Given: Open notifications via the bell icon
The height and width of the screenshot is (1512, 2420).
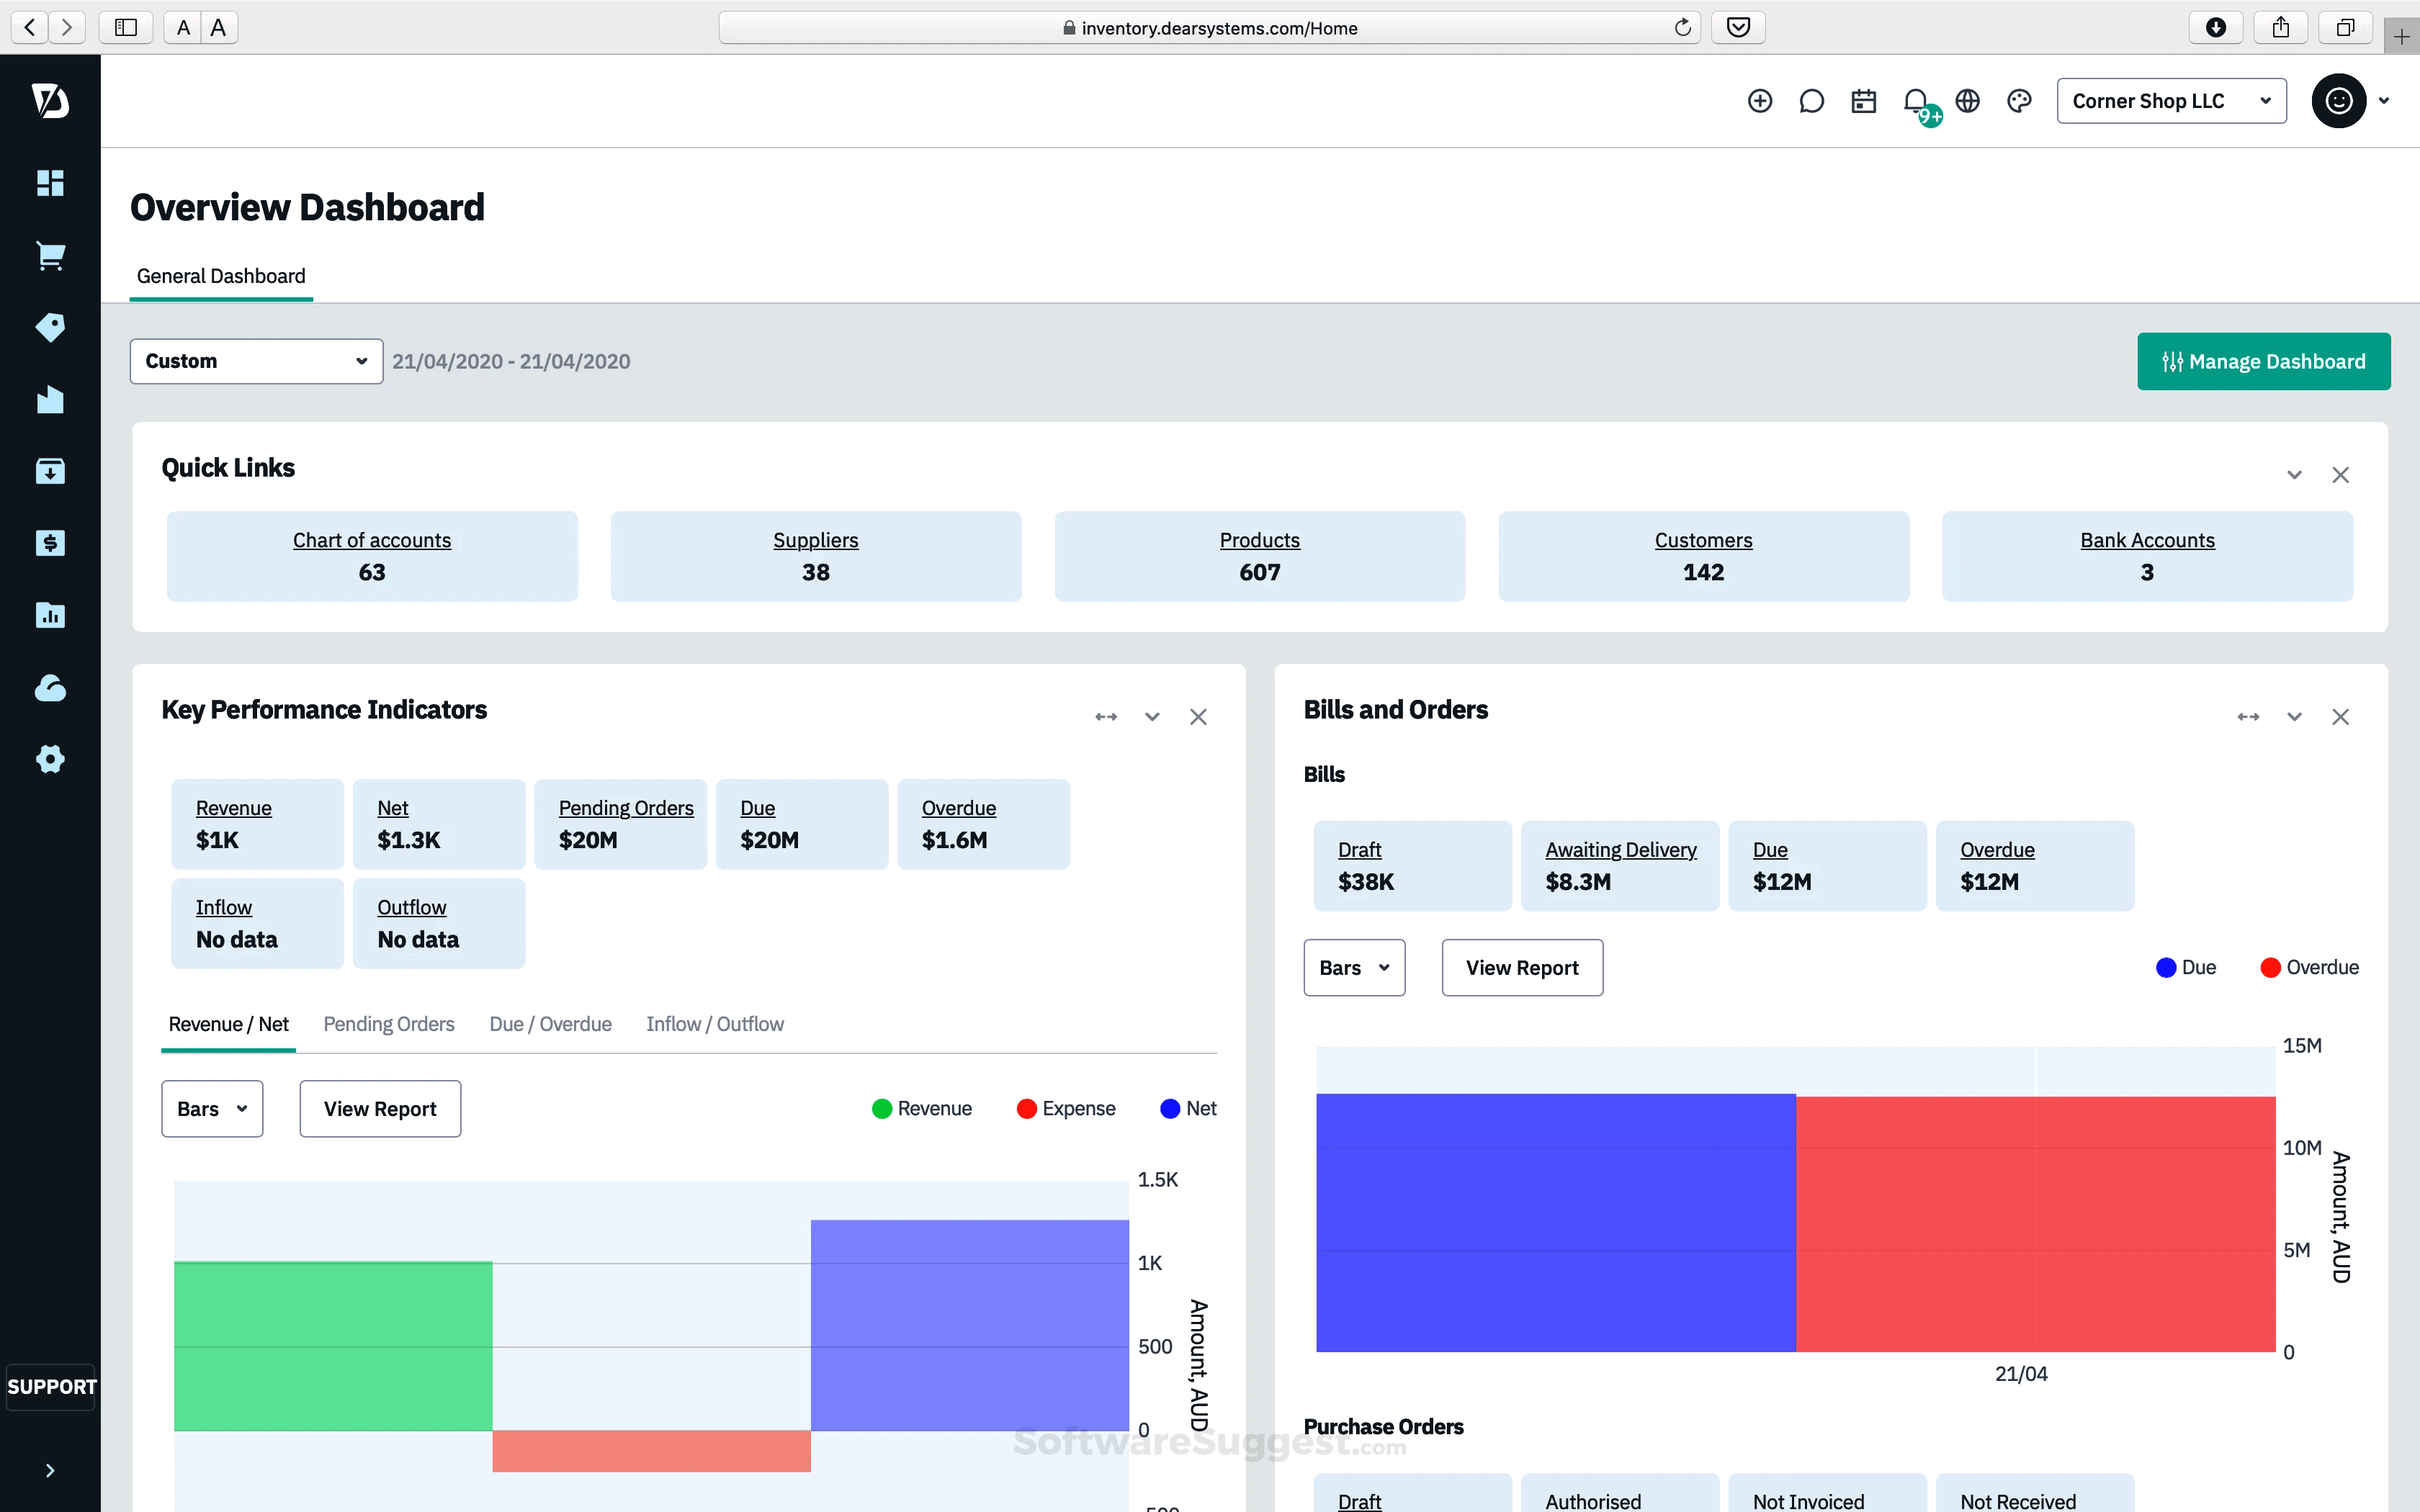Looking at the screenshot, I should point(1916,100).
